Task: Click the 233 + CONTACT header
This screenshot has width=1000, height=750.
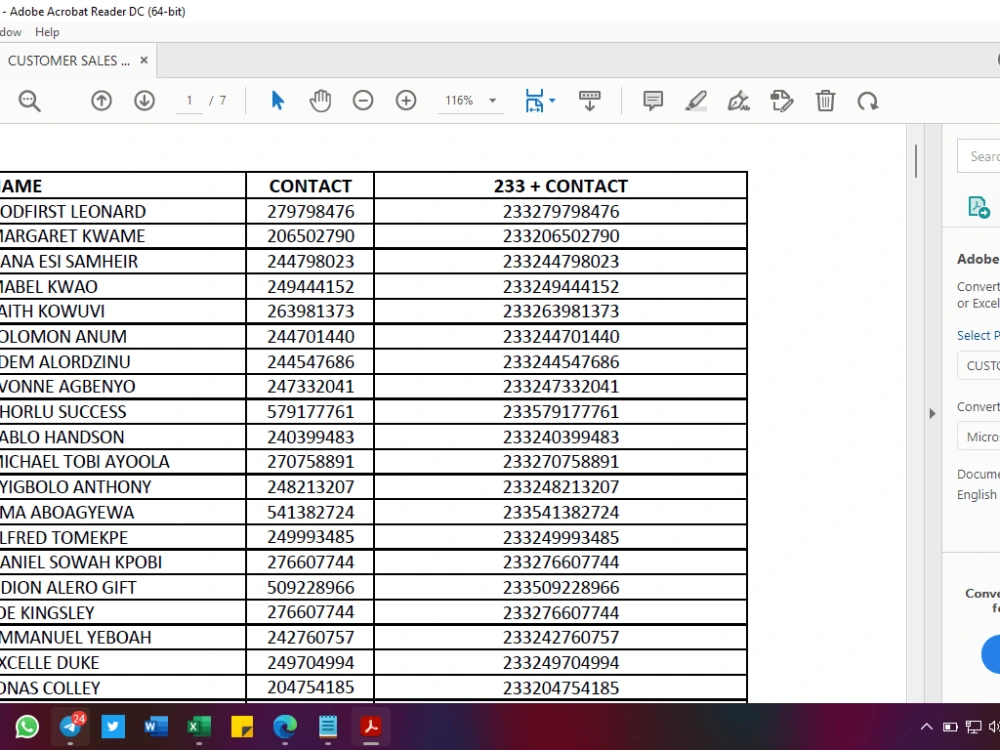Action: tap(561, 186)
